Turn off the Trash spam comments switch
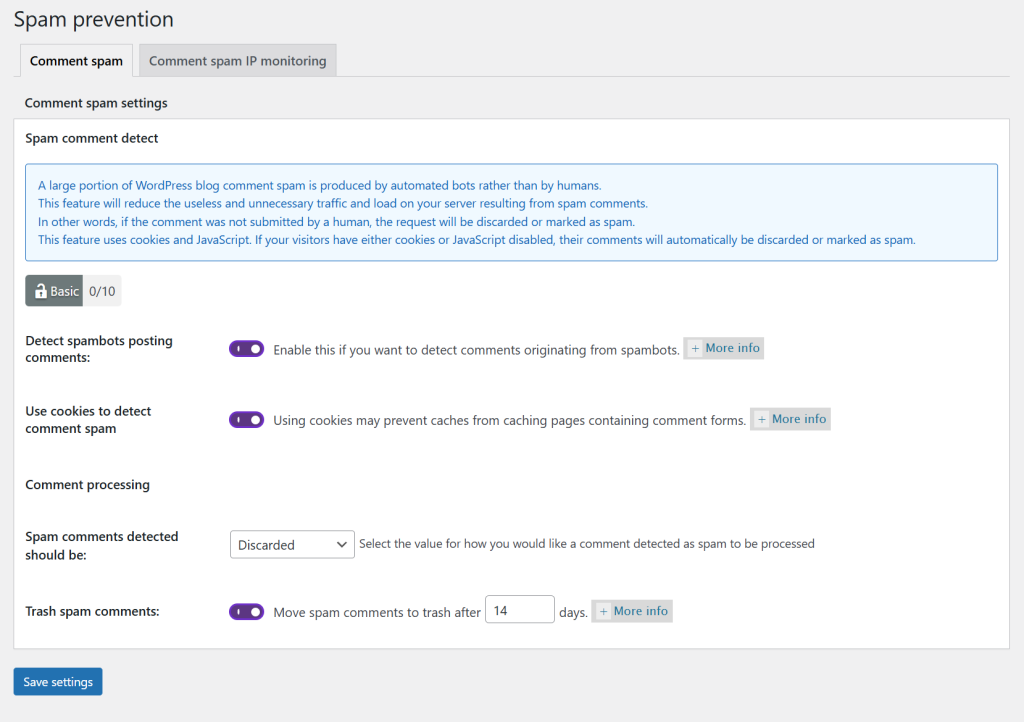The width and height of the screenshot is (1024, 722). pyautogui.click(x=246, y=611)
